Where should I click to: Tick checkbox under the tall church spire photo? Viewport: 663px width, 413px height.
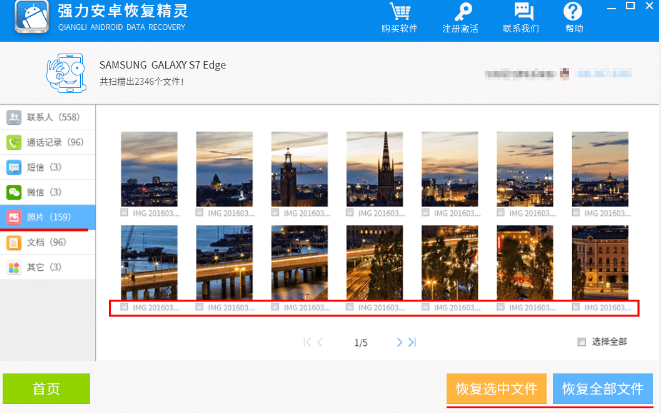350,213
